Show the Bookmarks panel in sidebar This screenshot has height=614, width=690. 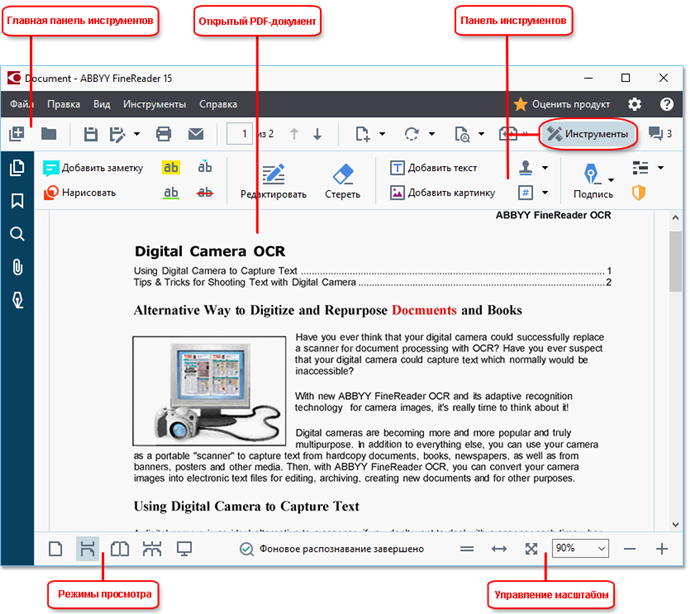point(17,201)
